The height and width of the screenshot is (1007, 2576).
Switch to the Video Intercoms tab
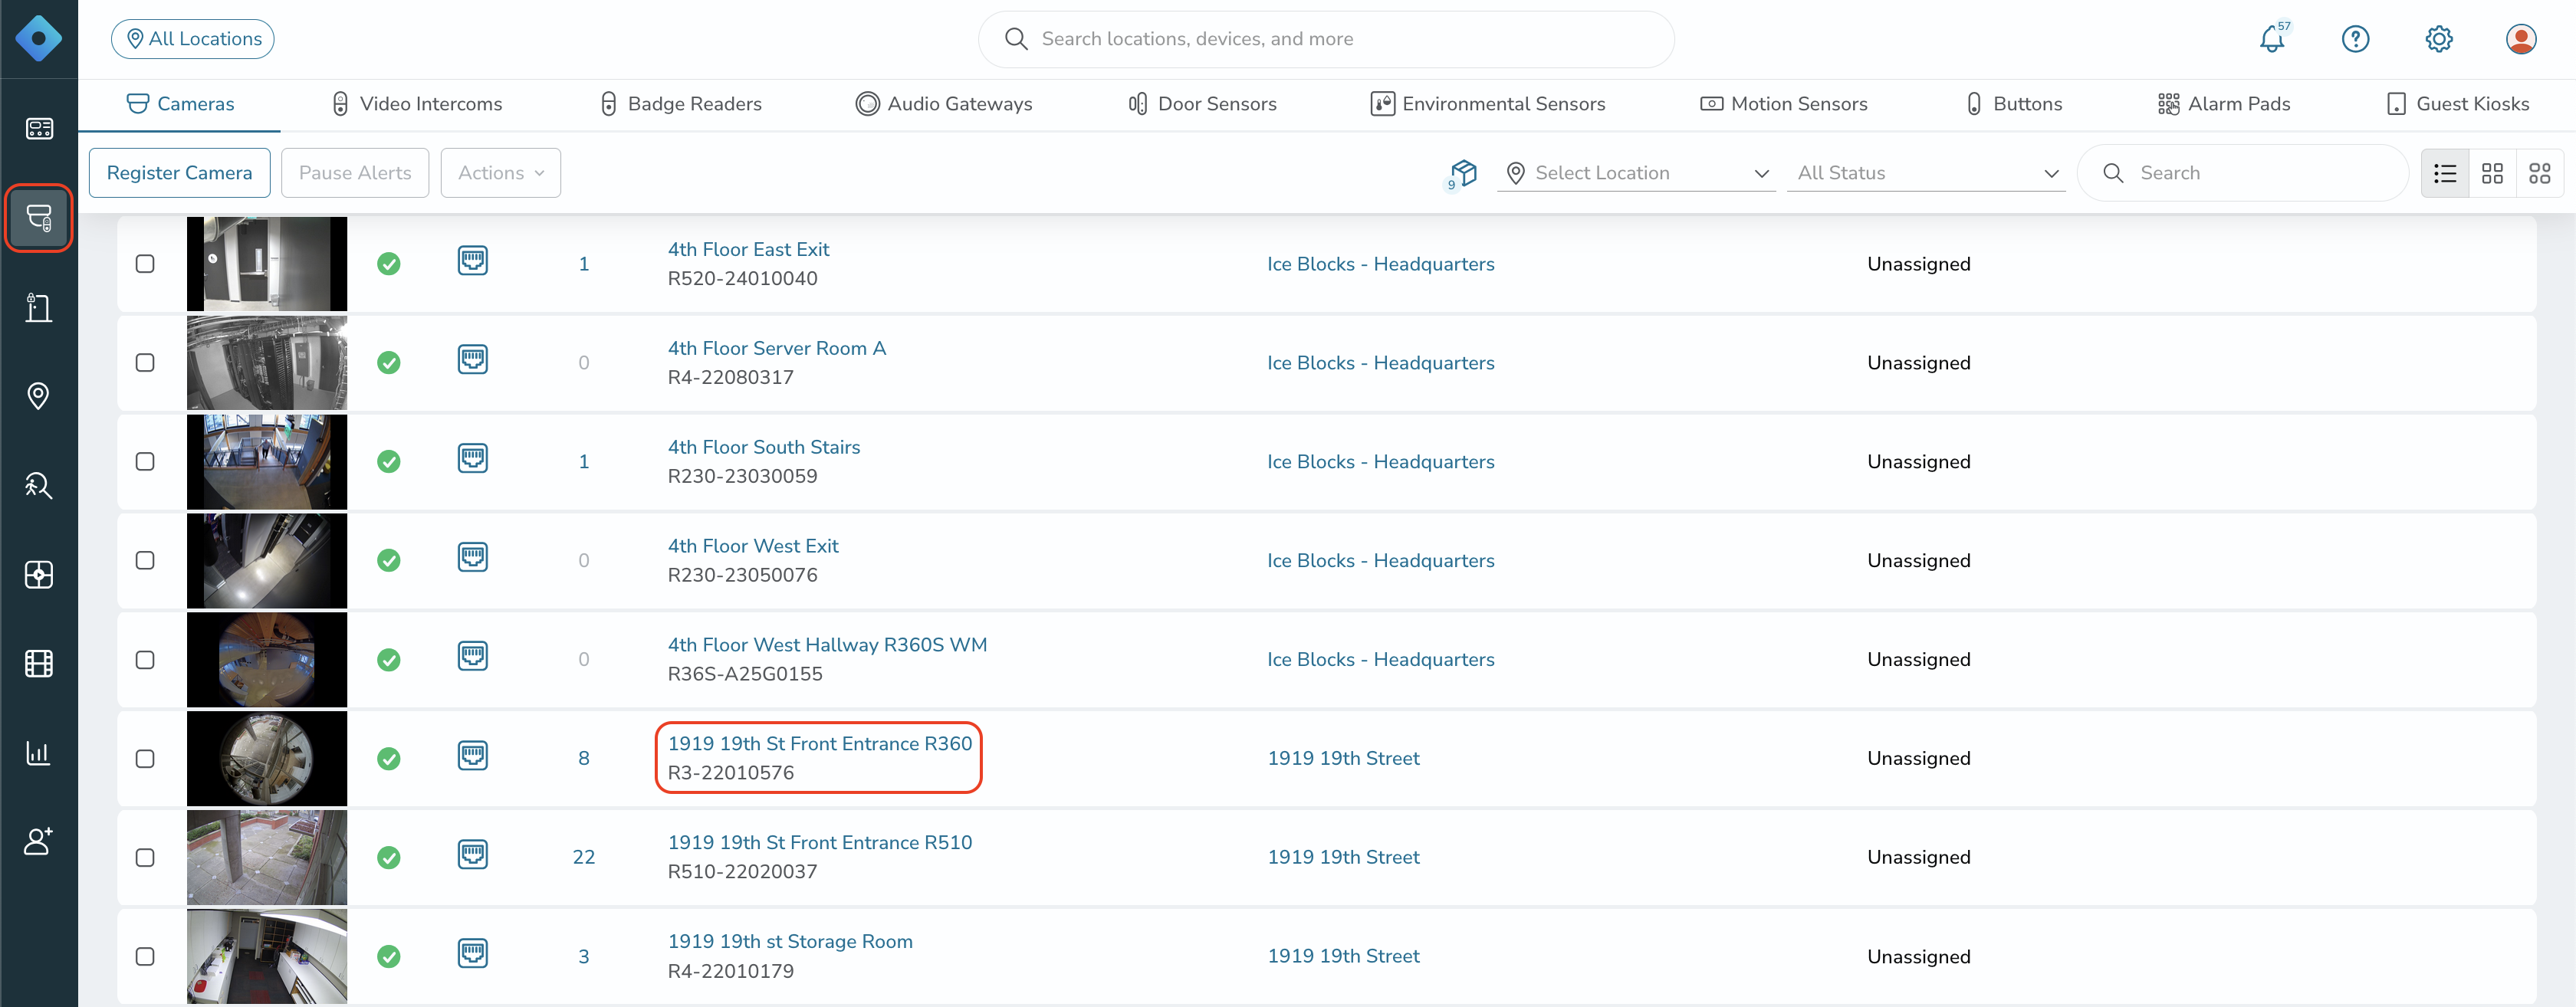(x=416, y=104)
